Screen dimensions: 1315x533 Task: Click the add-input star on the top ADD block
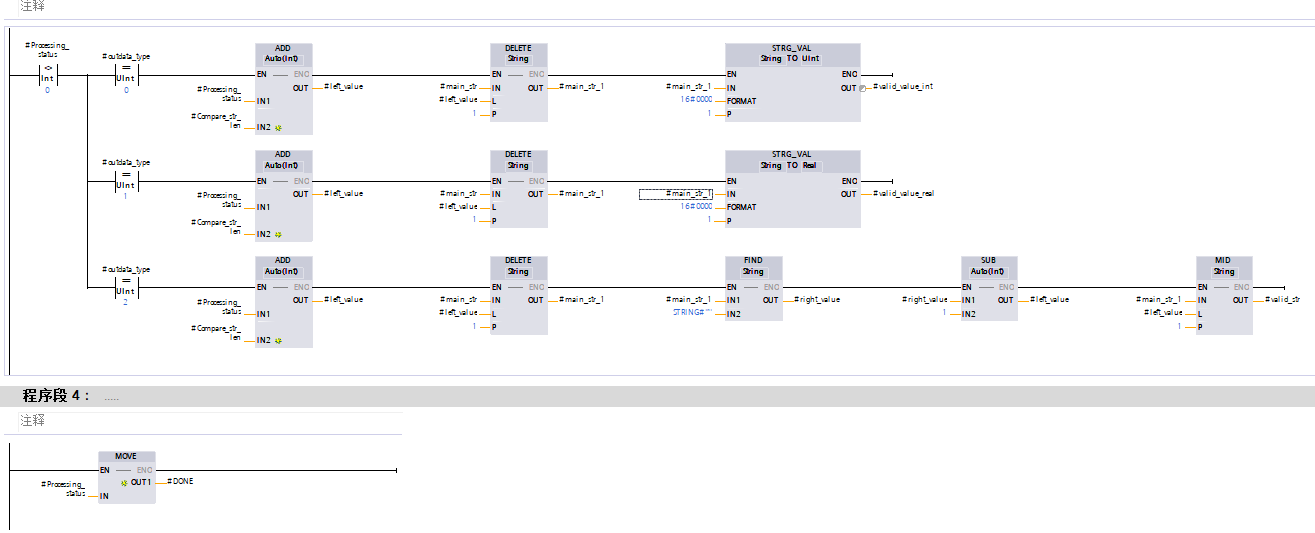[x=278, y=128]
